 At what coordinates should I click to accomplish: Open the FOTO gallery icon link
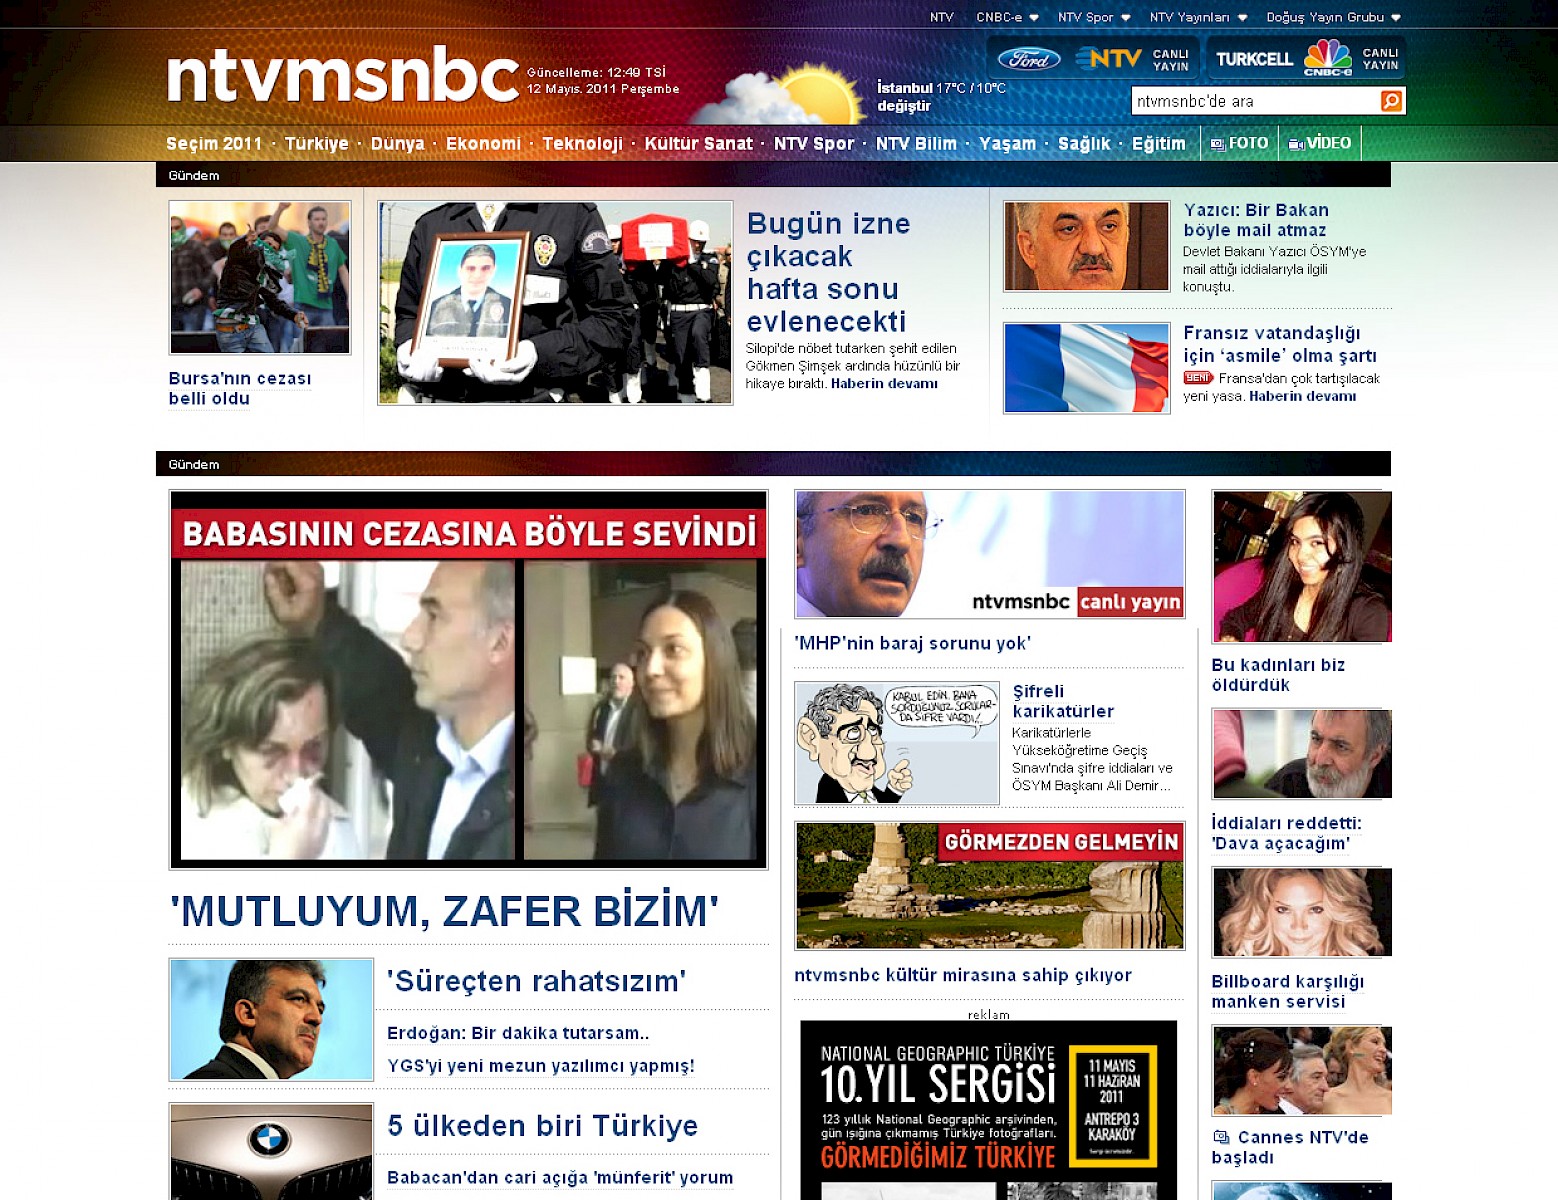point(1239,143)
